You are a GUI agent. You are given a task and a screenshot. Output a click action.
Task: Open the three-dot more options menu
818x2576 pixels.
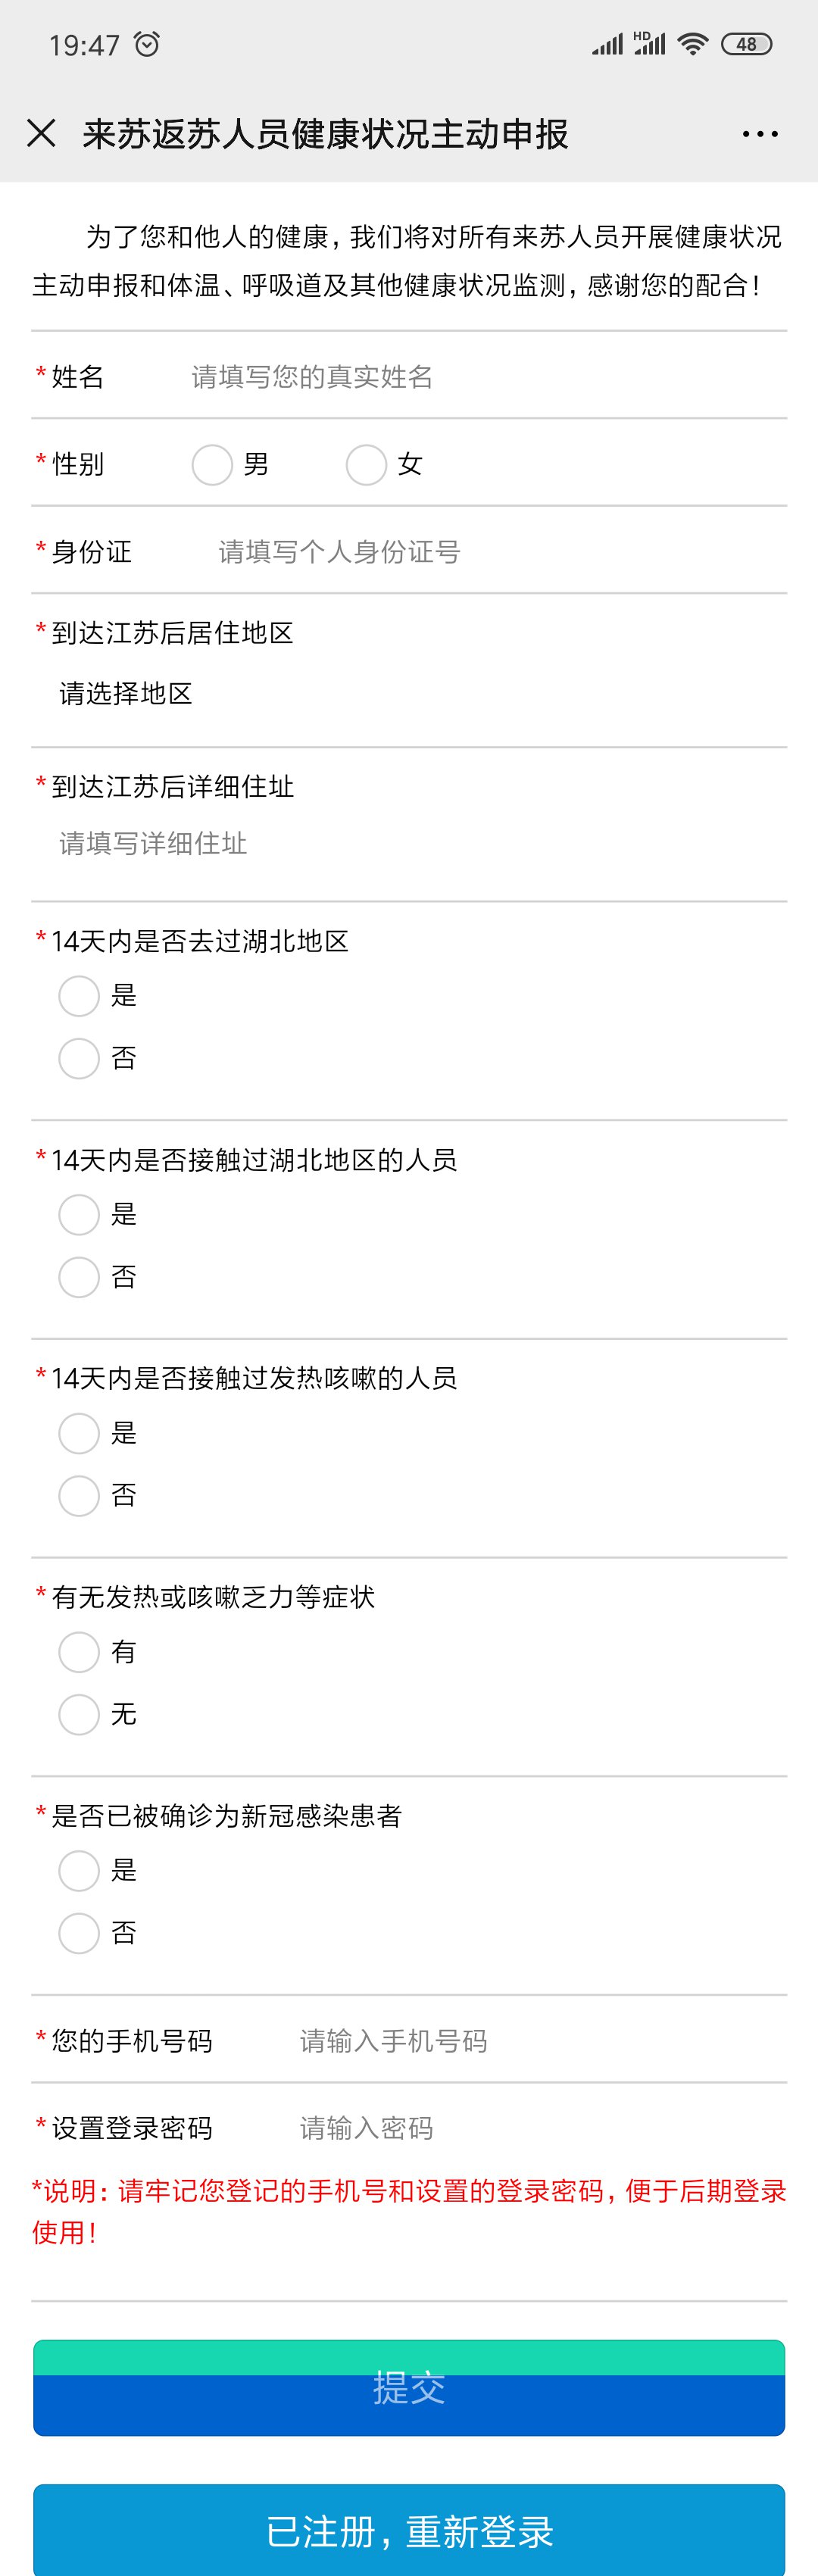pyautogui.click(x=760, y=134)
